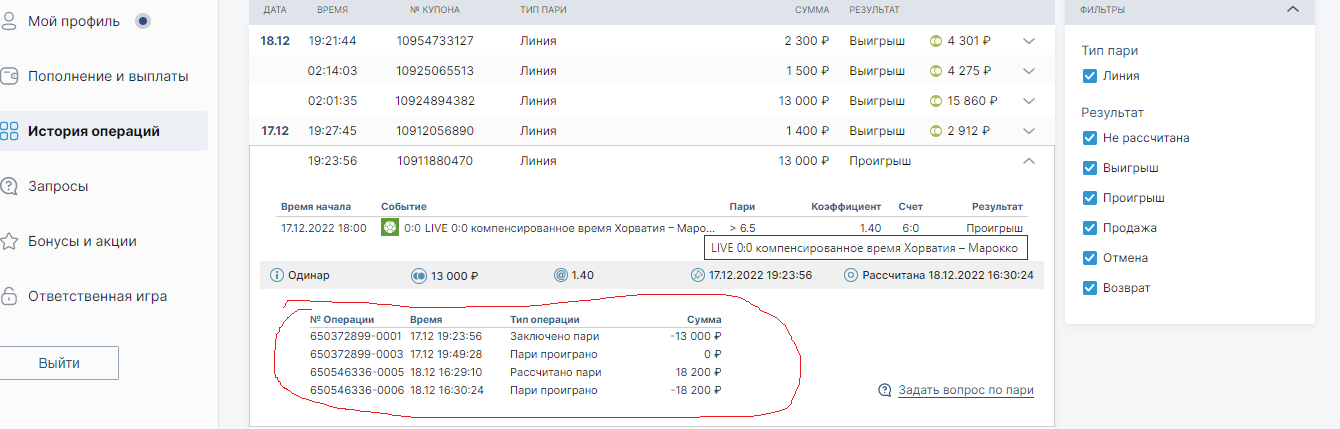Click the question bubble icon beside Запросы
The height and width of the screenshot is (429, 1340).
pos(9,186)
